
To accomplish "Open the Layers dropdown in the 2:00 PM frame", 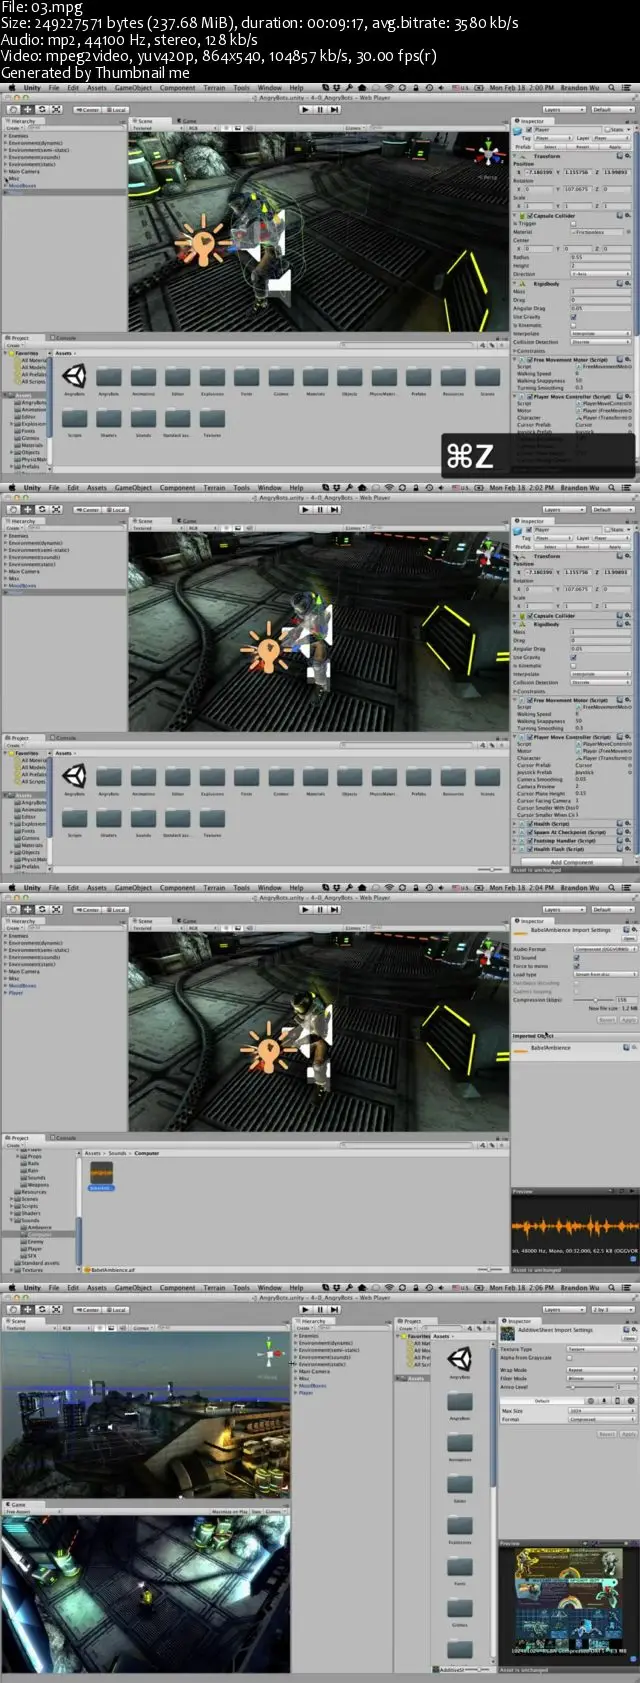I will [x=563, y=110].
